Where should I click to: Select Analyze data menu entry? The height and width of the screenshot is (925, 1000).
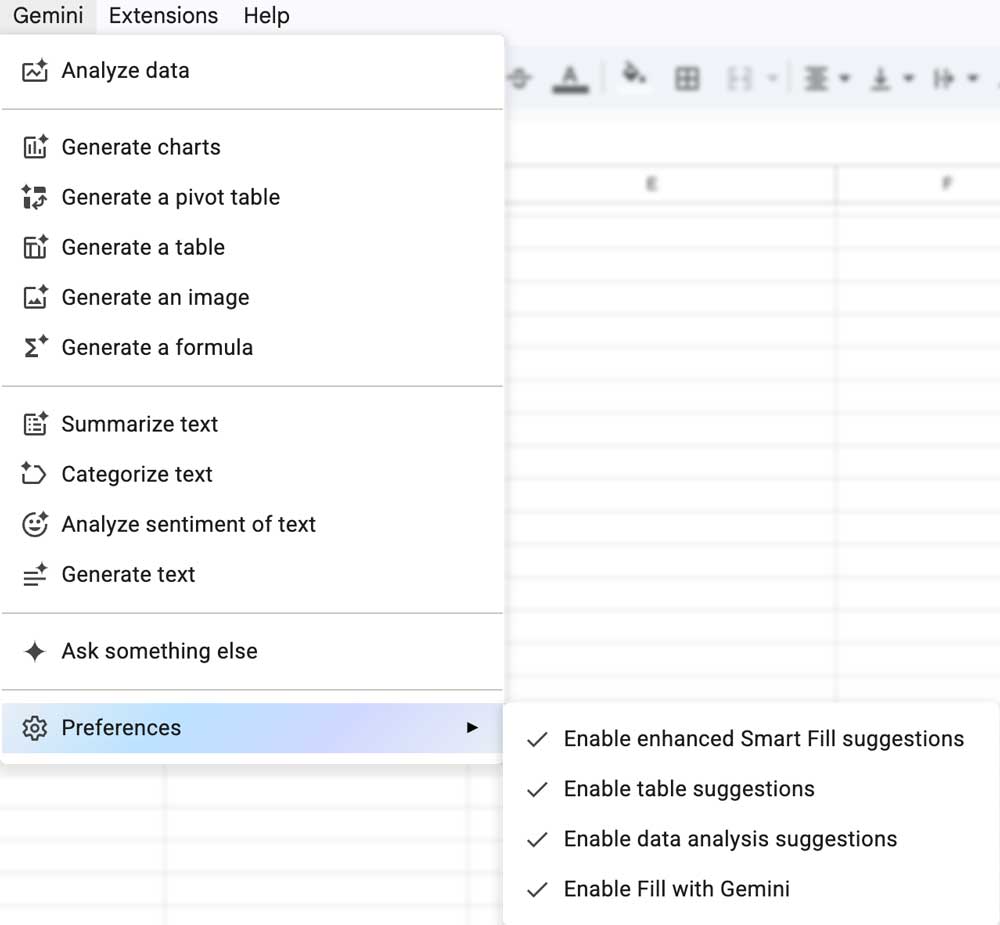click(x=253, y=71)
